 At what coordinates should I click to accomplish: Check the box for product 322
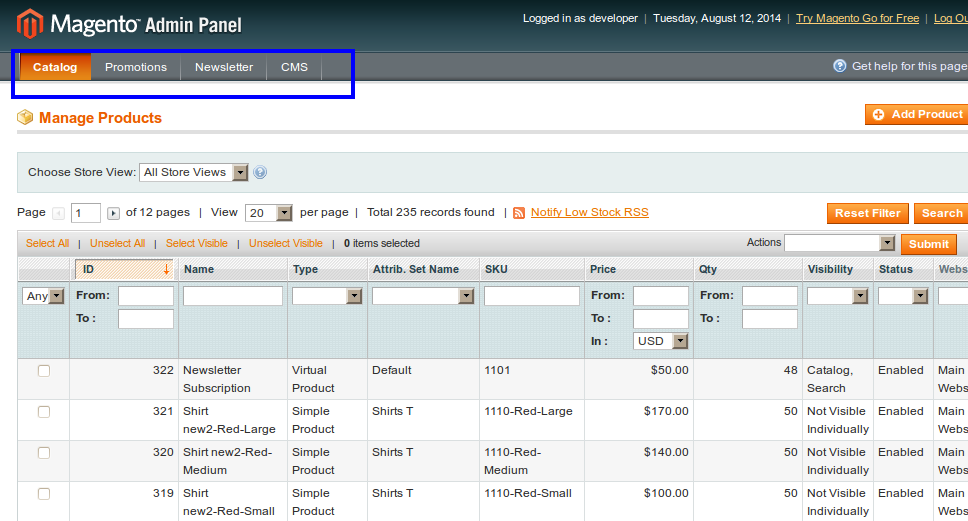(x=44, y=371)
